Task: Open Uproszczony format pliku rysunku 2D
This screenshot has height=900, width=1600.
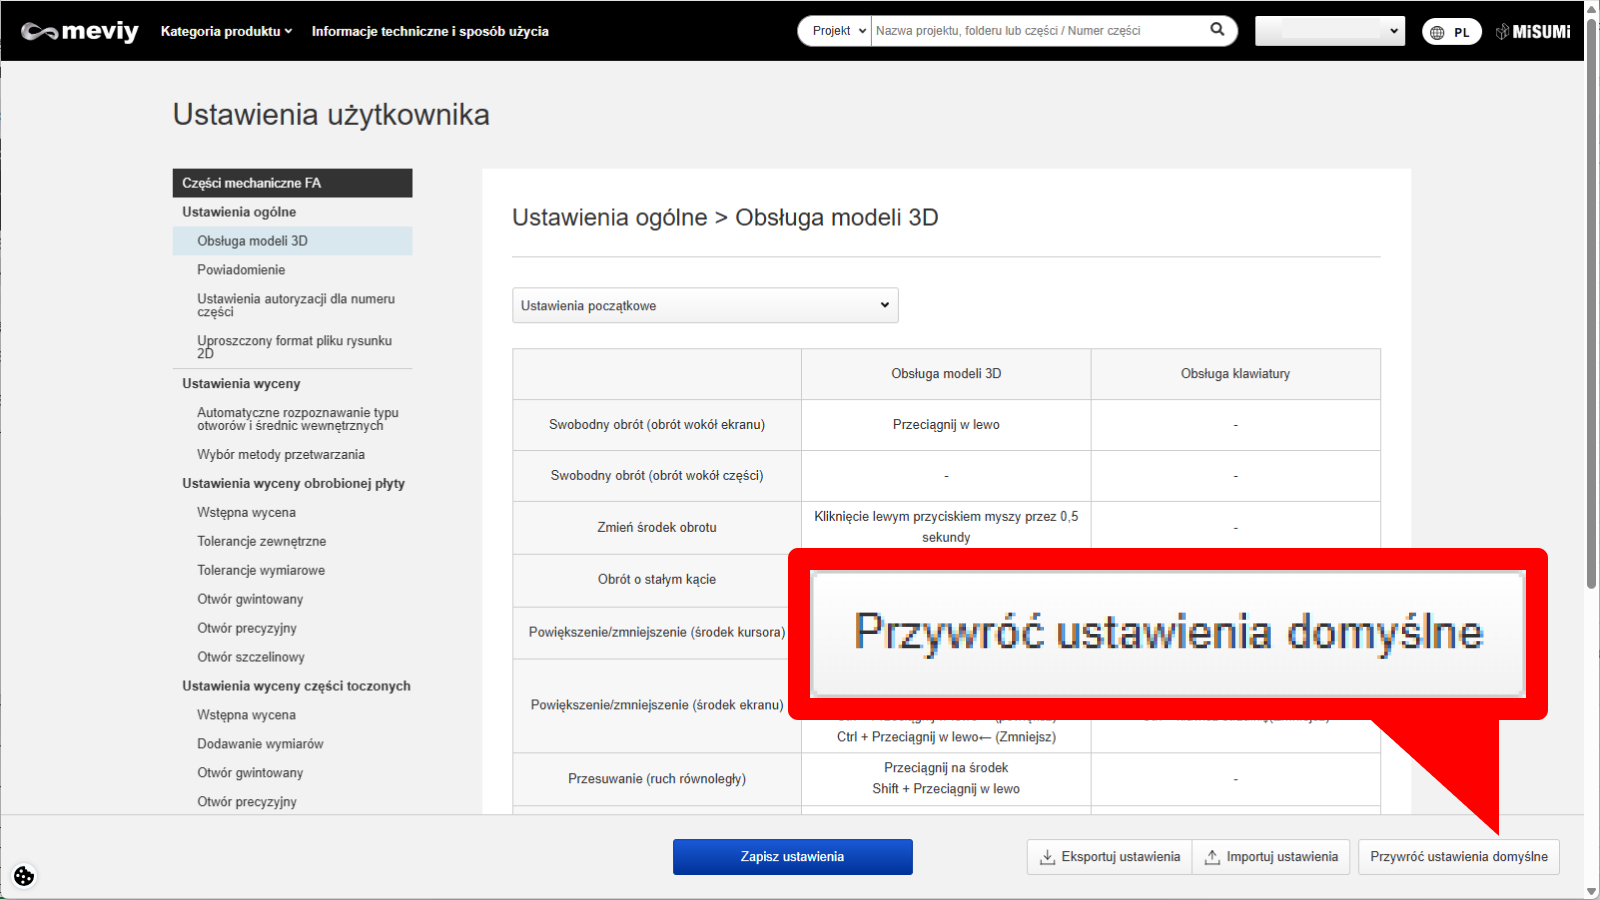Action: [294, 346]
